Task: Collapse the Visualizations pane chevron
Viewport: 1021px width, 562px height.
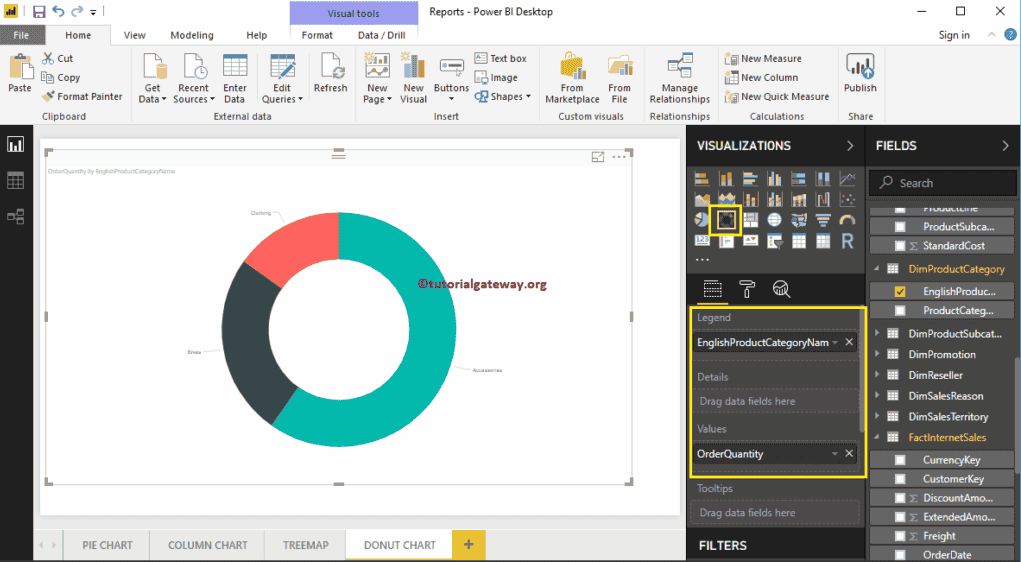Action: pos(850,146)
